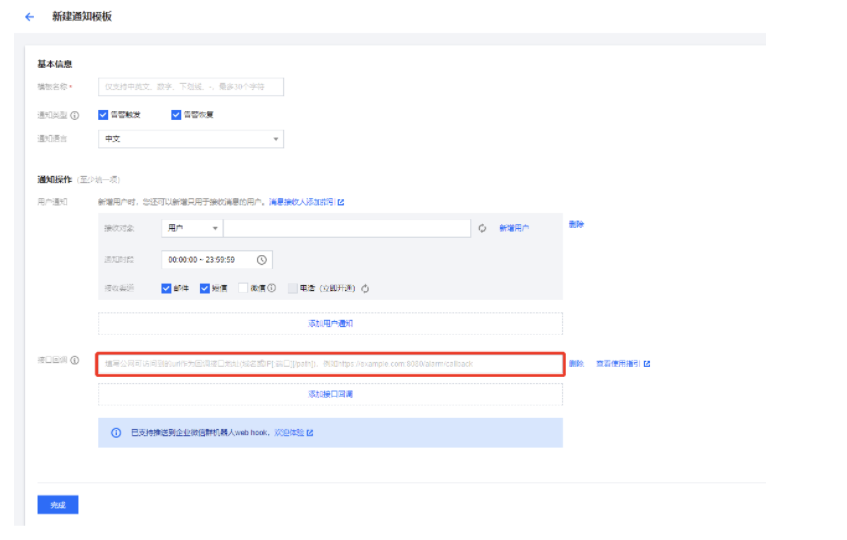847x540 pixels.
Task: Click delete link beside the callback URL field
Action: coord(576,364)
